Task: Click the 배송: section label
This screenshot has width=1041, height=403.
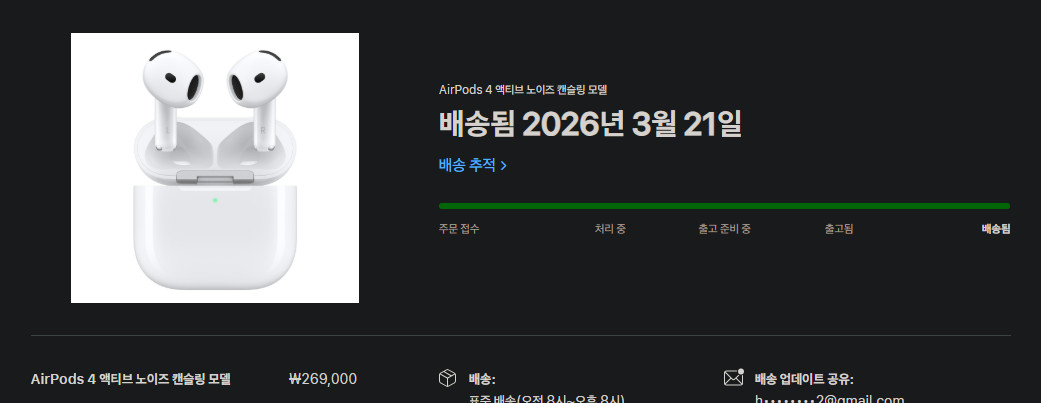Action: click(482, 380)
